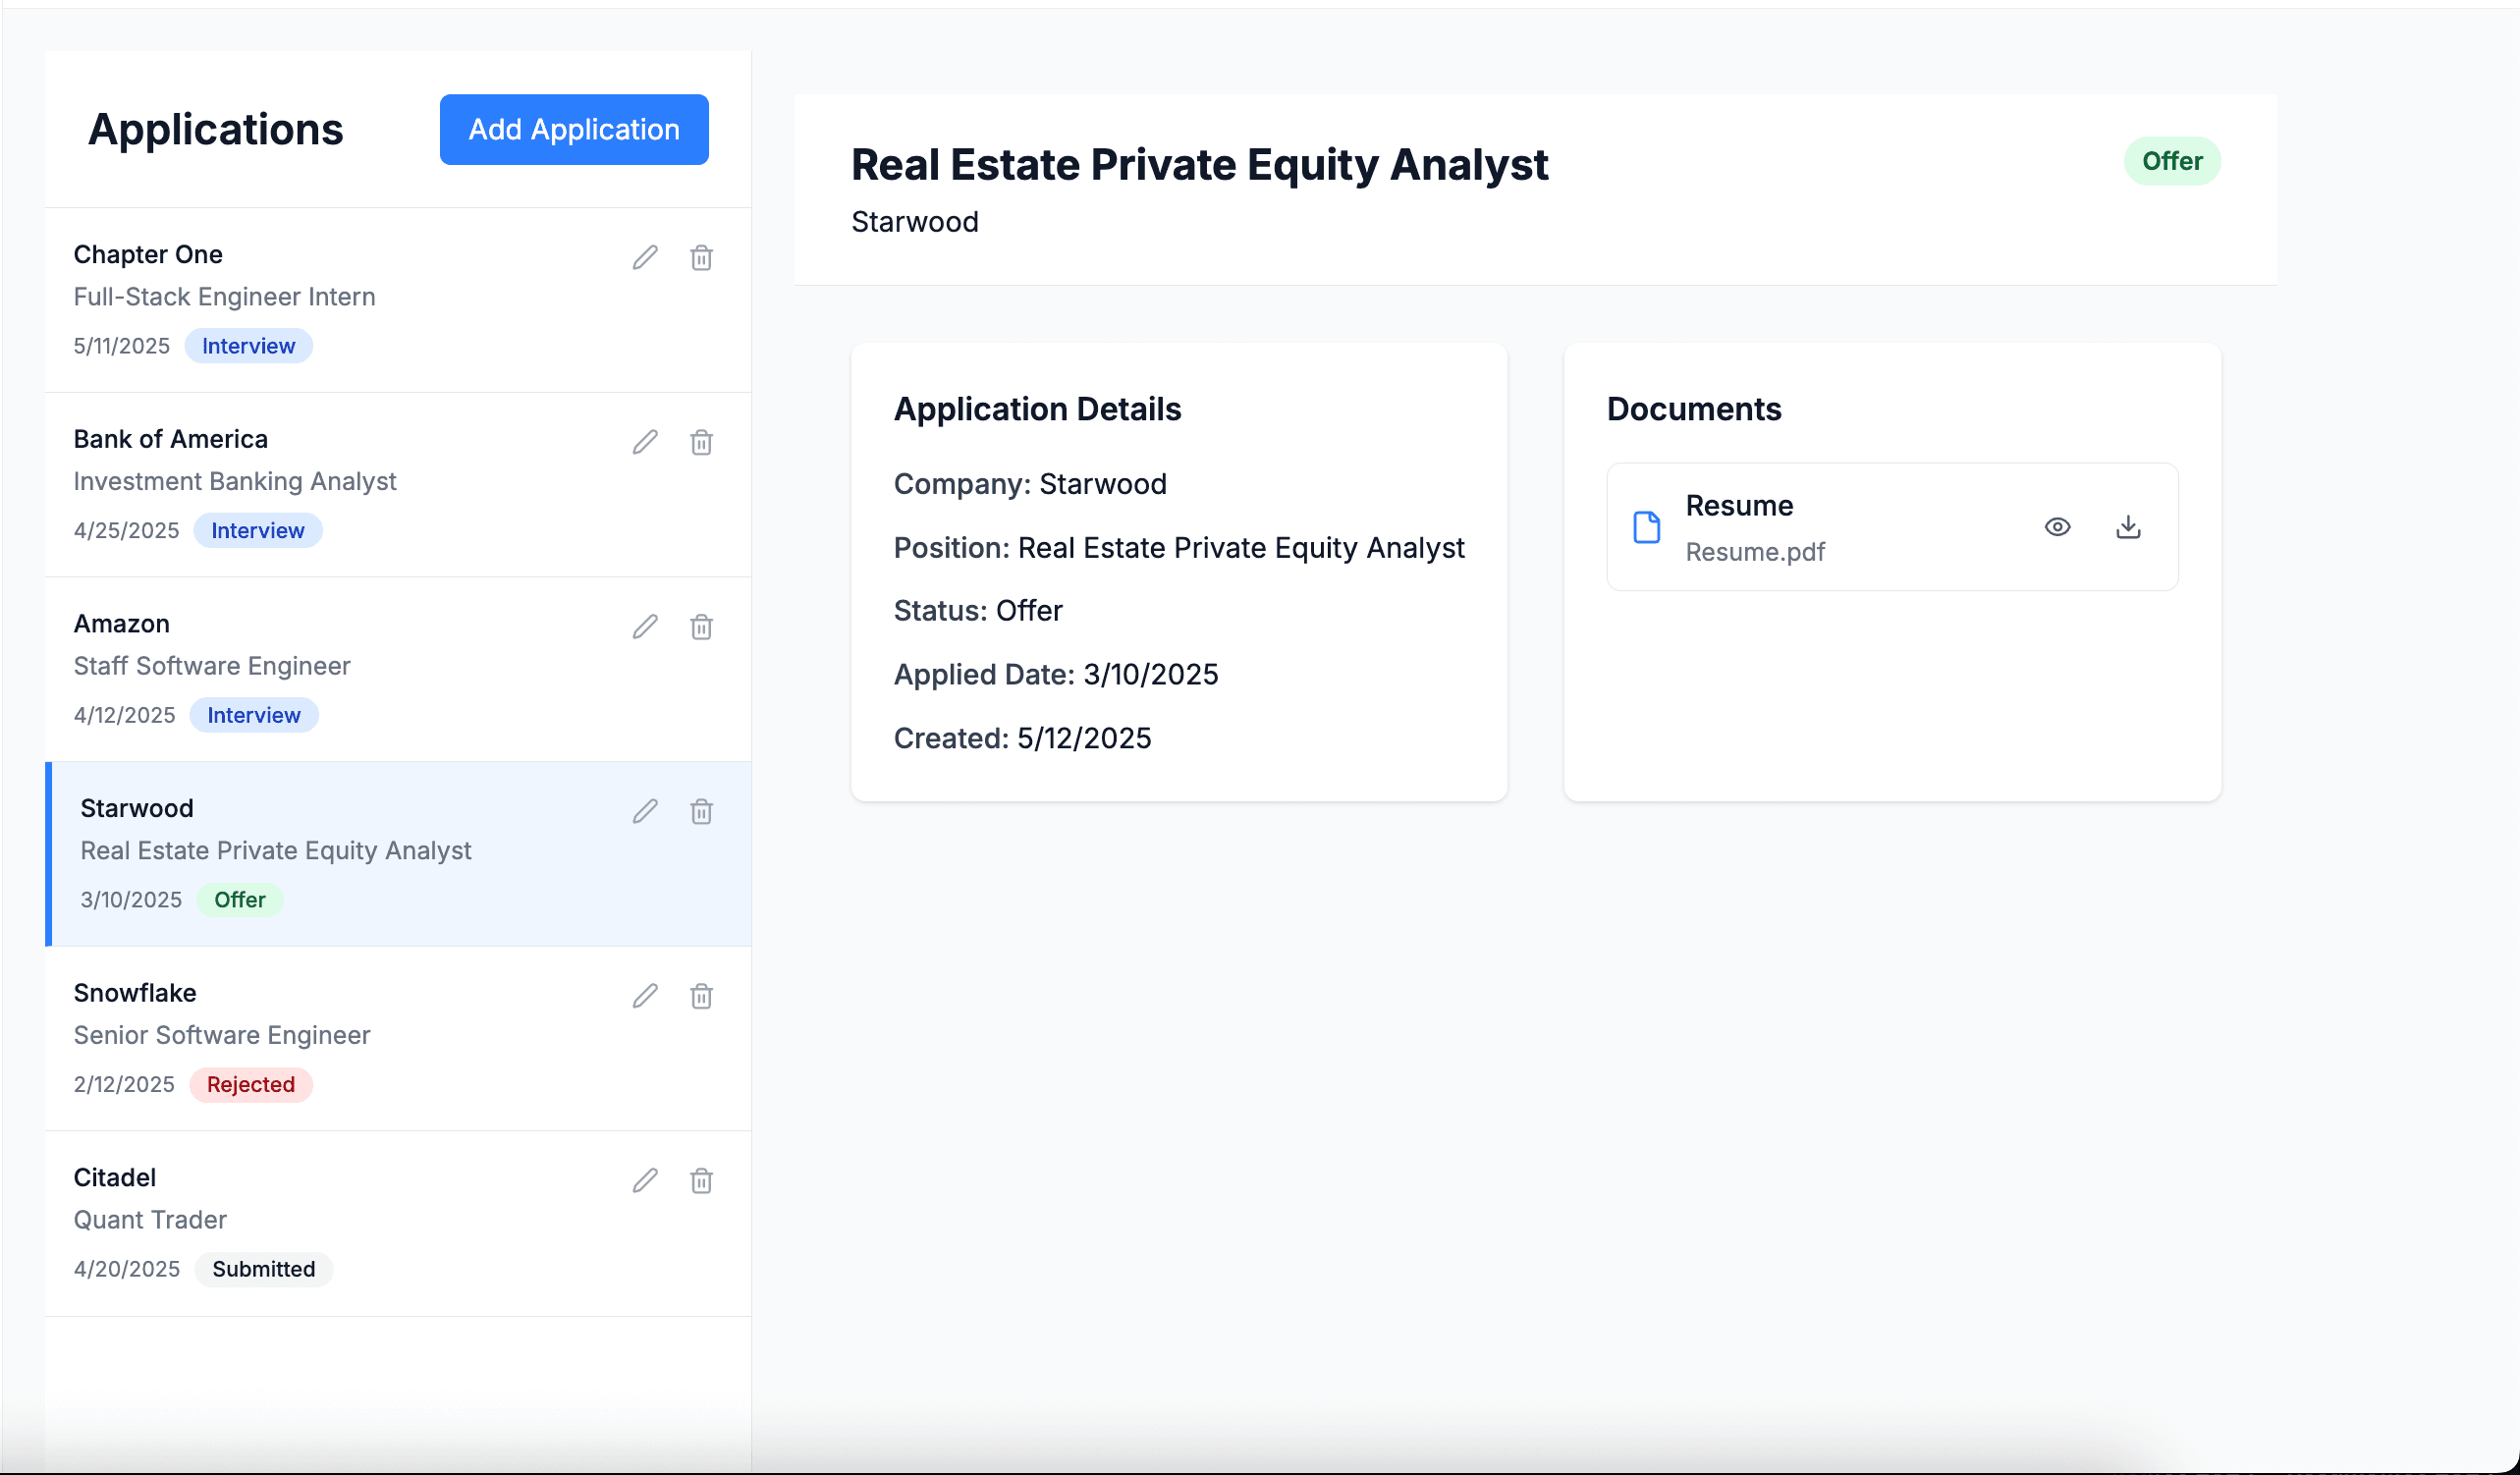2520x1475 pixels.
Task: Download the Resume.pdf document
Action: click(x=2127, y=527)
